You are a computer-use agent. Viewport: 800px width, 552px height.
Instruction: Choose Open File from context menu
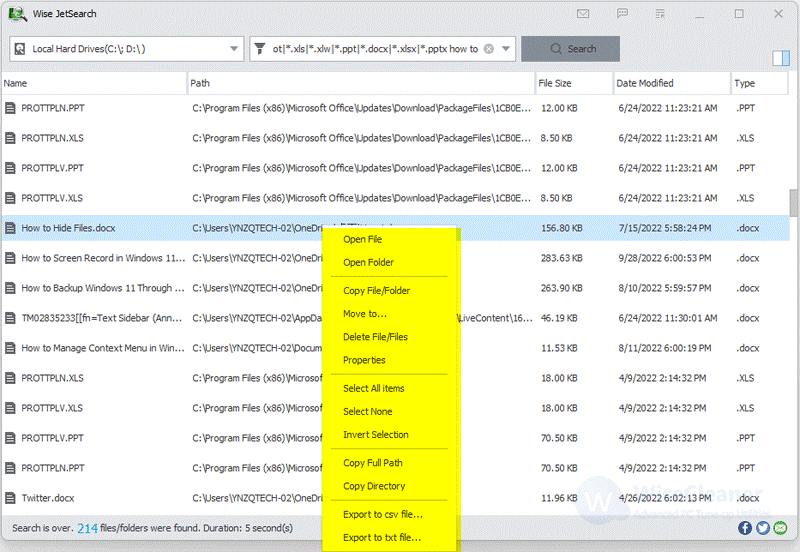(362, 239)
